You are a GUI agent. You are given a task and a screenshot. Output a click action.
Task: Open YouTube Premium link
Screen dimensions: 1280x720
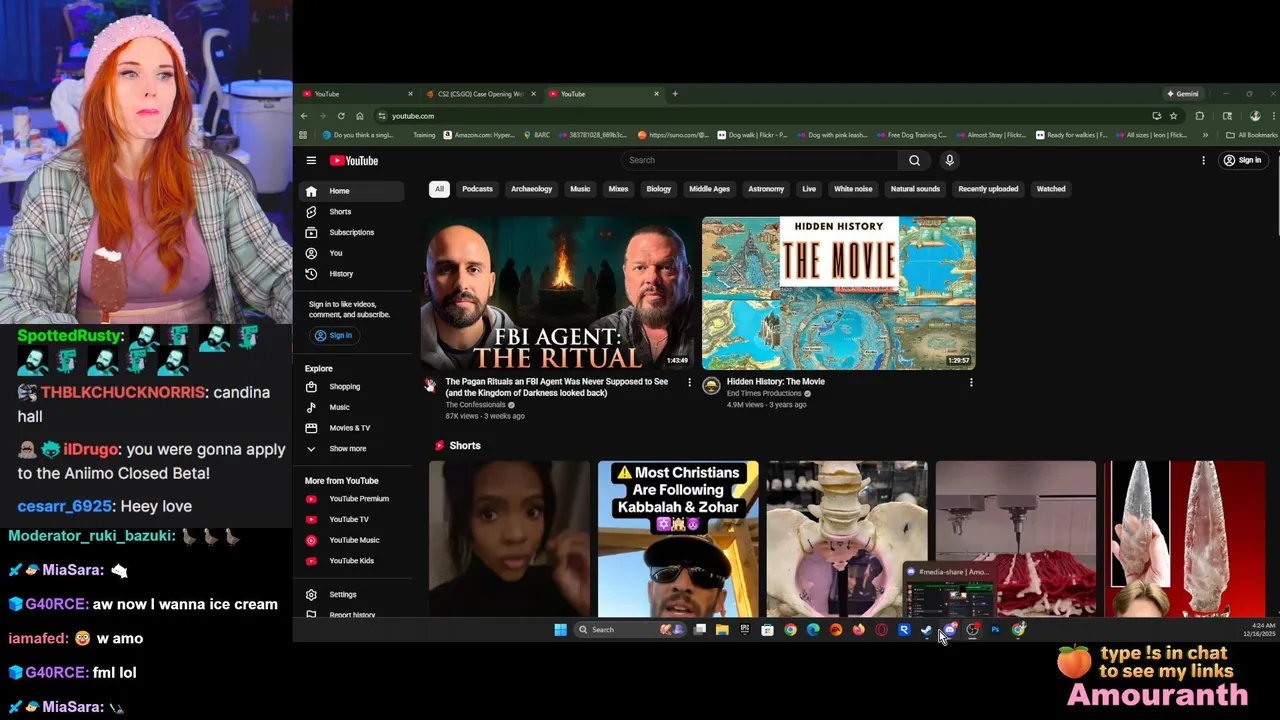coord(350,499)
